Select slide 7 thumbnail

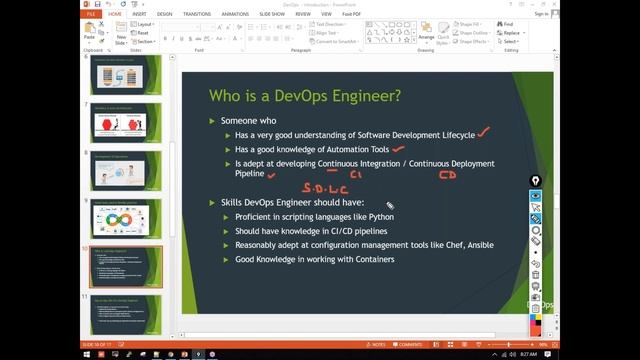point(126,123)
